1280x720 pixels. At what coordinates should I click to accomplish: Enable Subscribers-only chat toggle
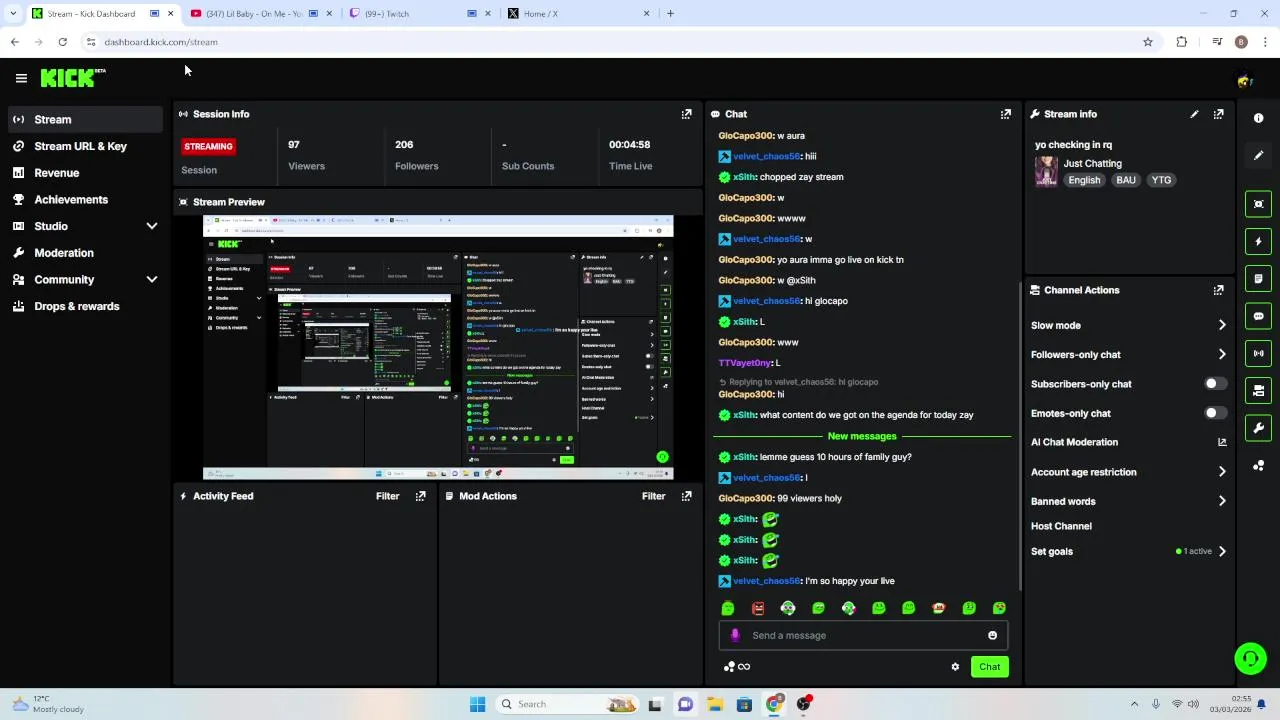pyautogui.click(x=1215, y=384)
